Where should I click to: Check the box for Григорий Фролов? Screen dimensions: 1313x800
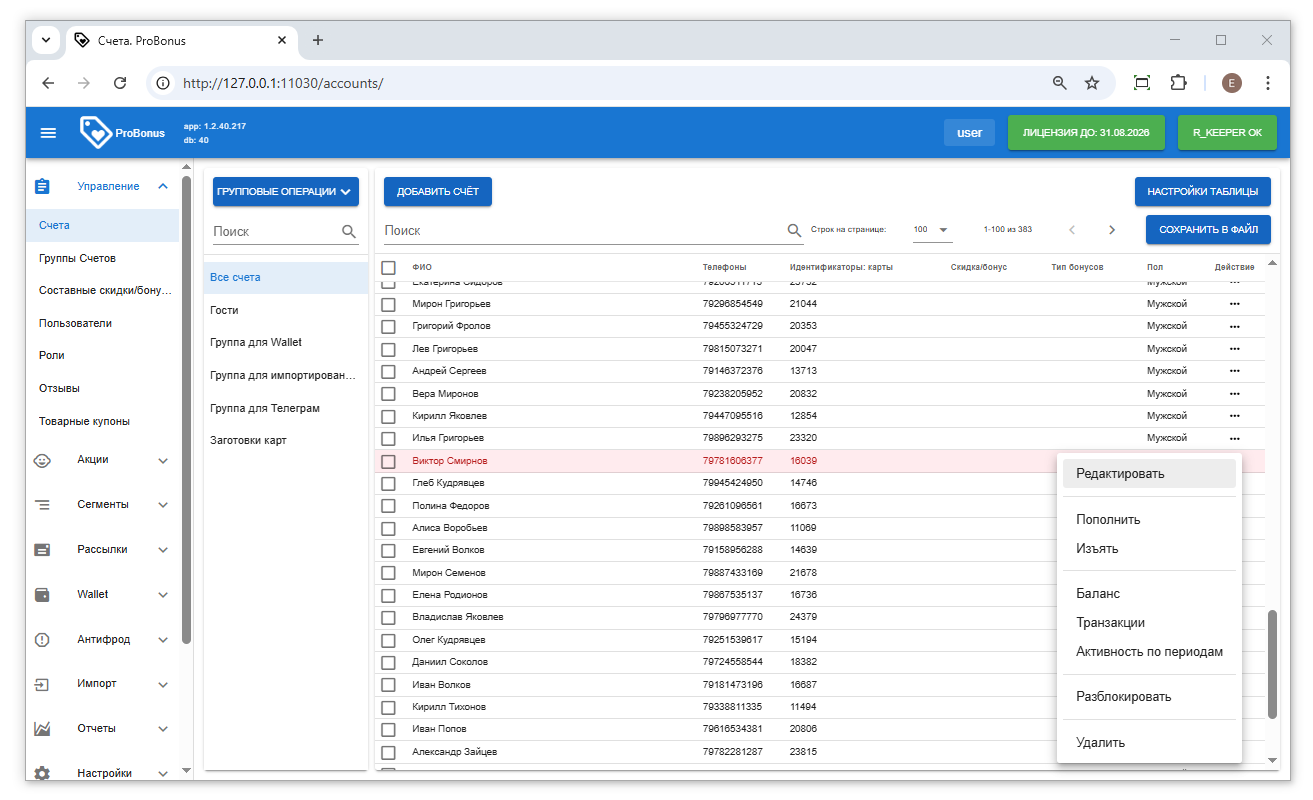pyautogui.click(x=388, y=326)
